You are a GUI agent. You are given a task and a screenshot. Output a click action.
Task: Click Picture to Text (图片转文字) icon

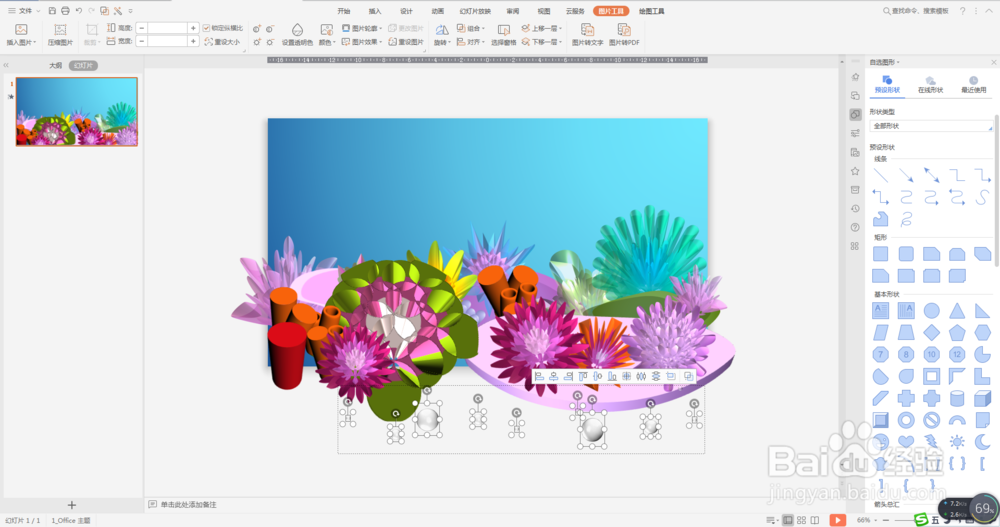click(587, 30)
